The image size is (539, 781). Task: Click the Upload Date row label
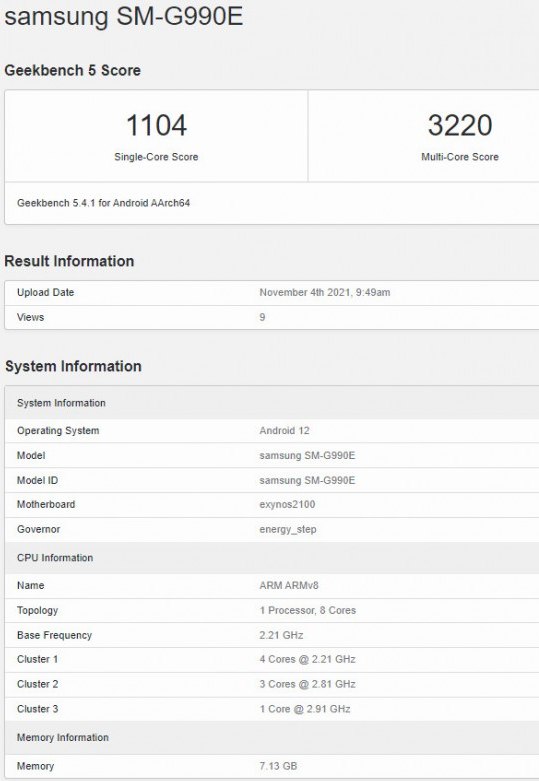[x=45, y=292]
